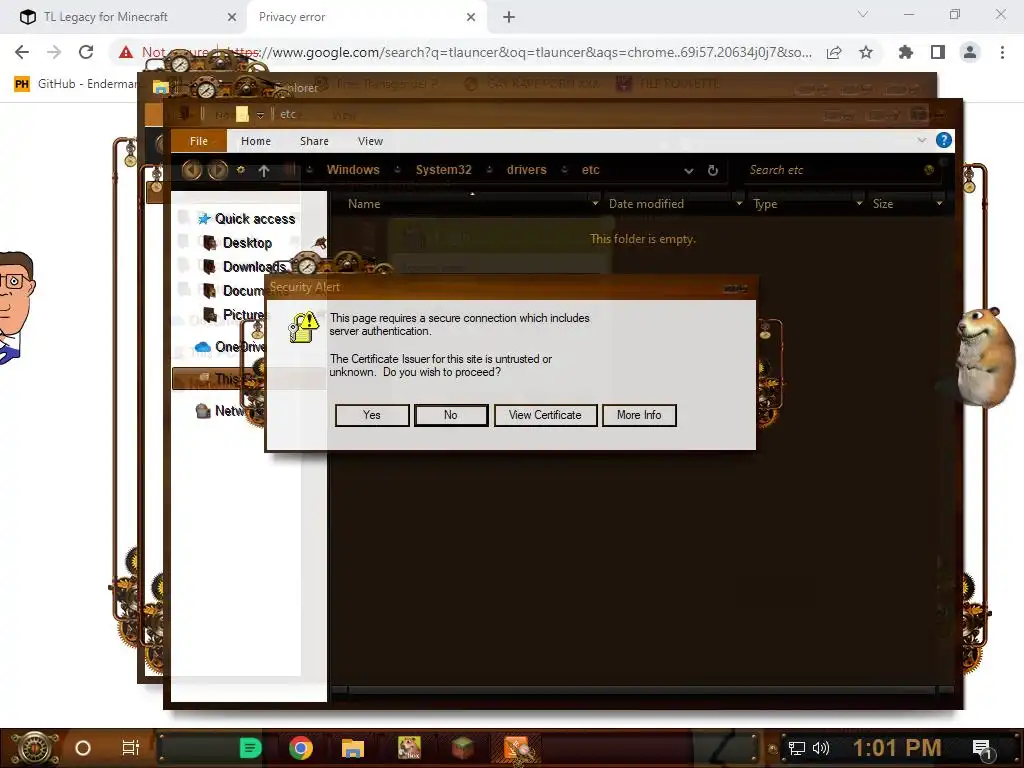Screen dimensions: 1024x768
Task: Open hamster Box app on taskbar
Action: (x=409, y=748)
